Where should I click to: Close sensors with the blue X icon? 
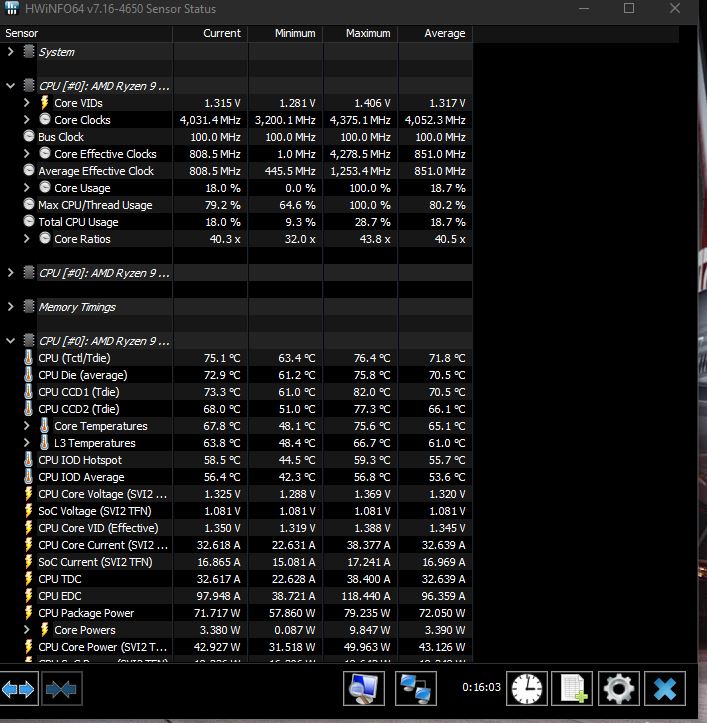coord(665,688)
